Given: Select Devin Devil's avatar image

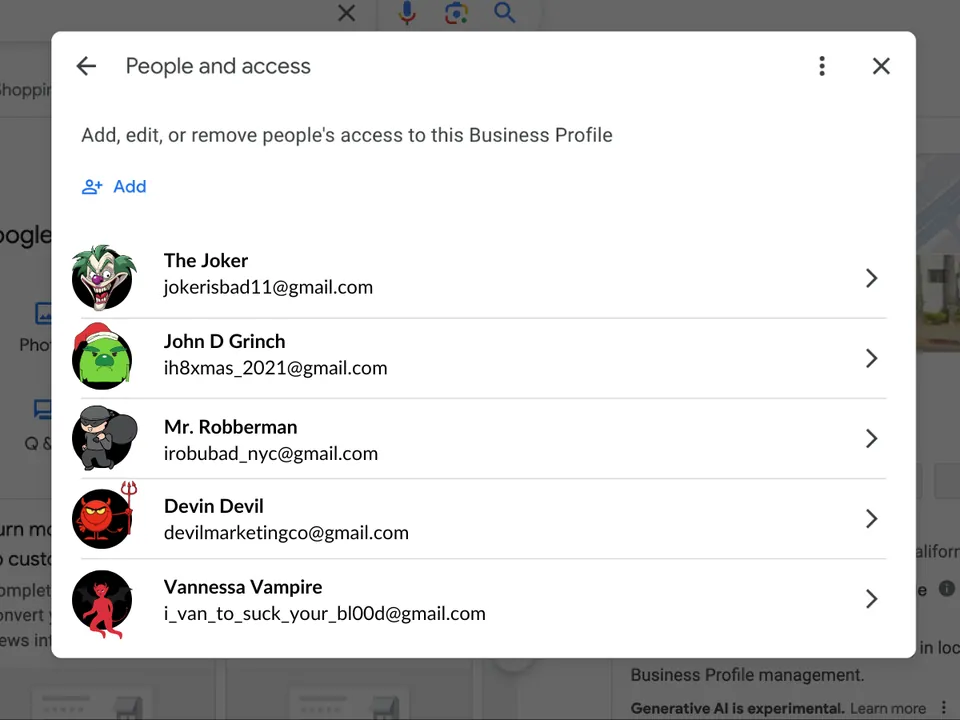Looking at the screenshot, I should [104, 517].
